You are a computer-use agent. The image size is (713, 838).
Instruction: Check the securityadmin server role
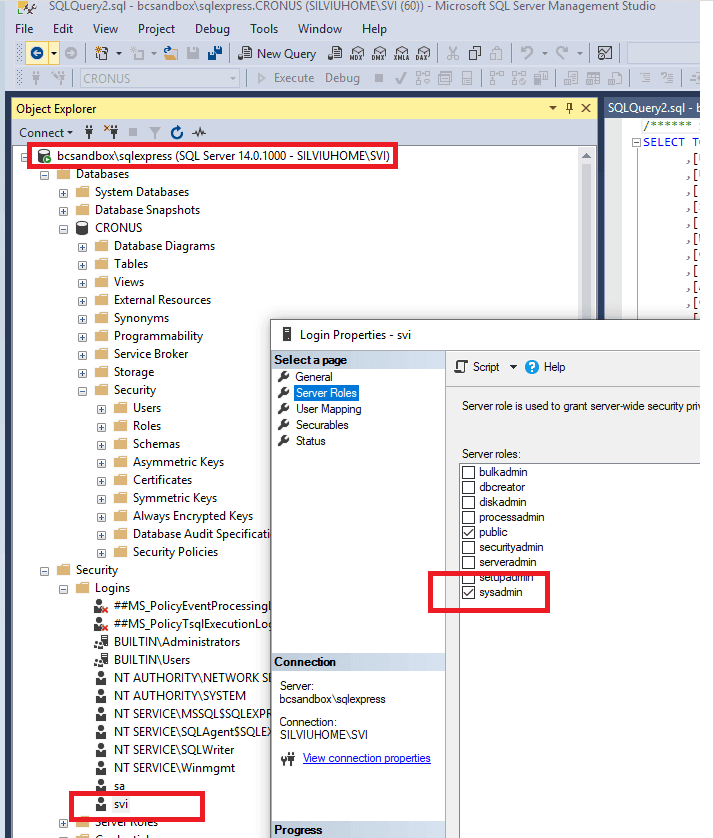click(x=468, y=547)
